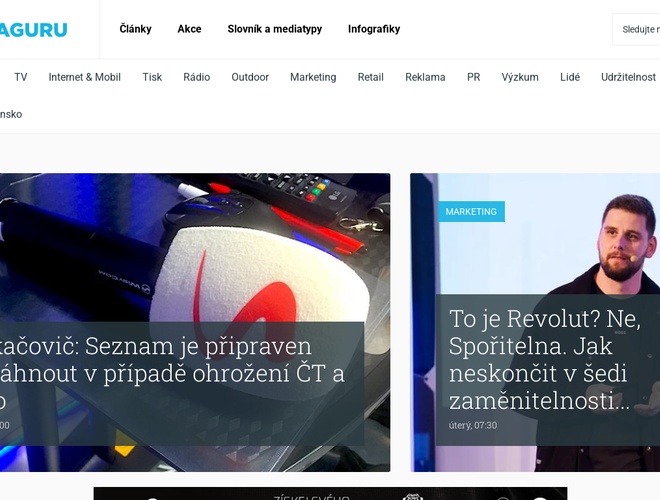Open the Akce menu item

[x=189, y=29]
